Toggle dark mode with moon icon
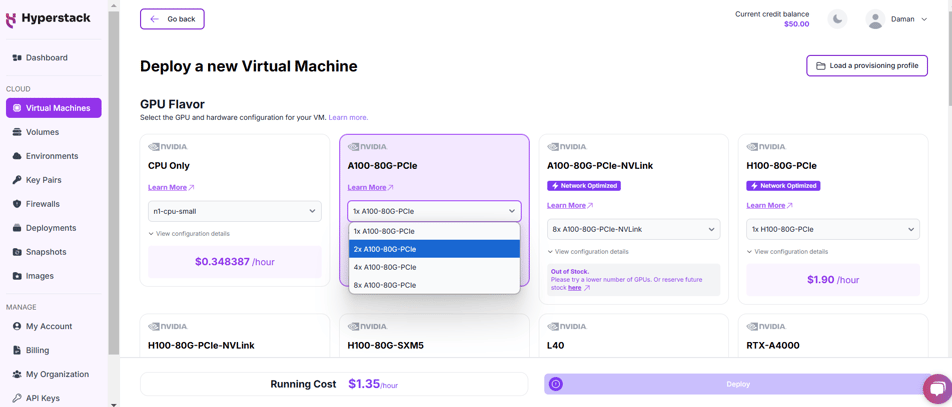This screenshot has width=952, height=407. coord(838,19)
